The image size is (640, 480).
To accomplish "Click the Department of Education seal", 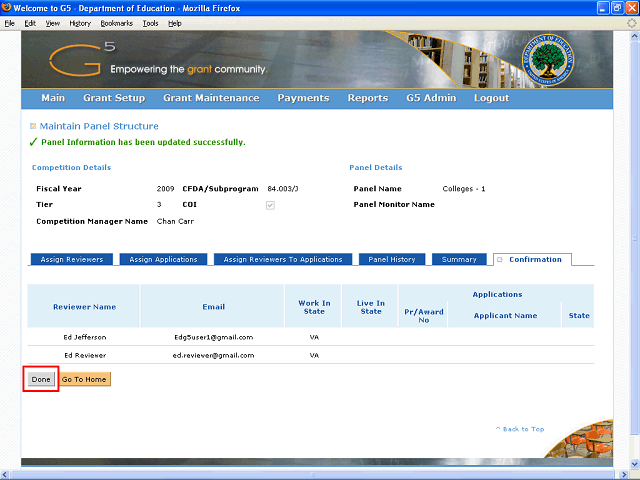I will point(548,60).
